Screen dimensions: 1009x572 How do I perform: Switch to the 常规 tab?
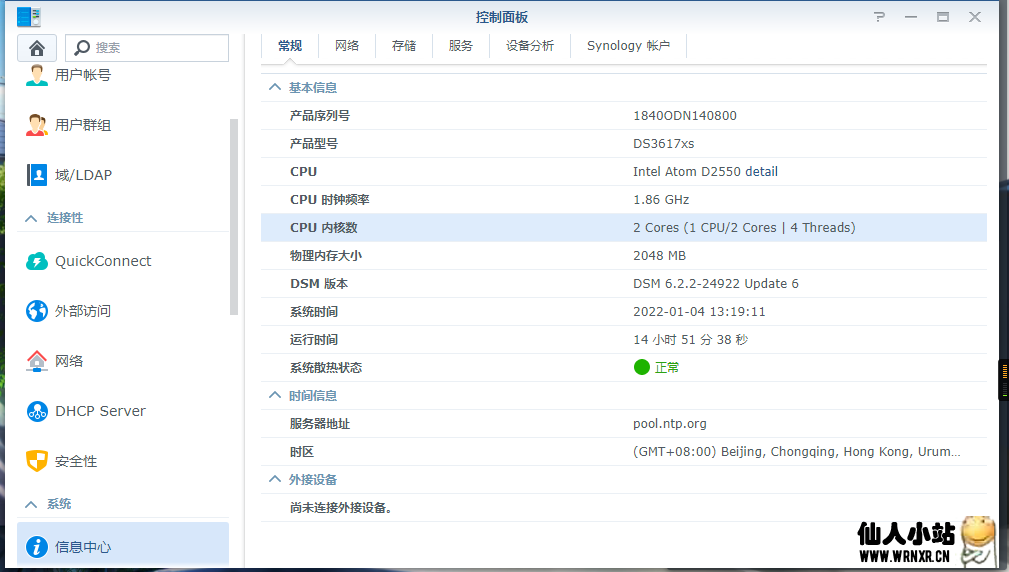click(290, 46)
